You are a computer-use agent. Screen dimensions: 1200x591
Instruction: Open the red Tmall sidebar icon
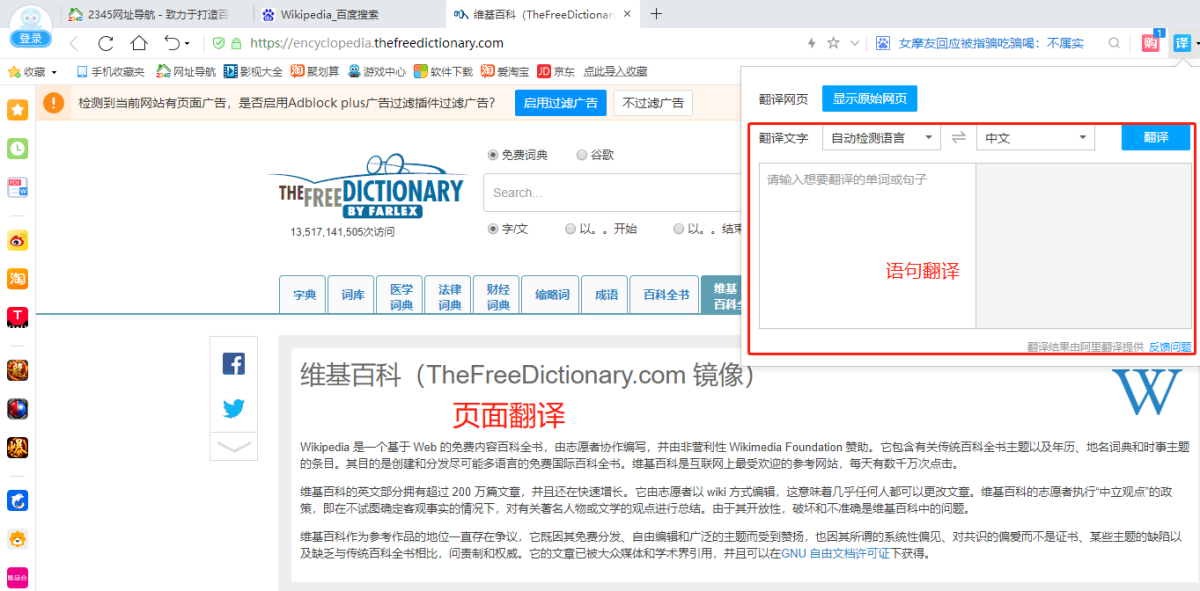point(17,317)
